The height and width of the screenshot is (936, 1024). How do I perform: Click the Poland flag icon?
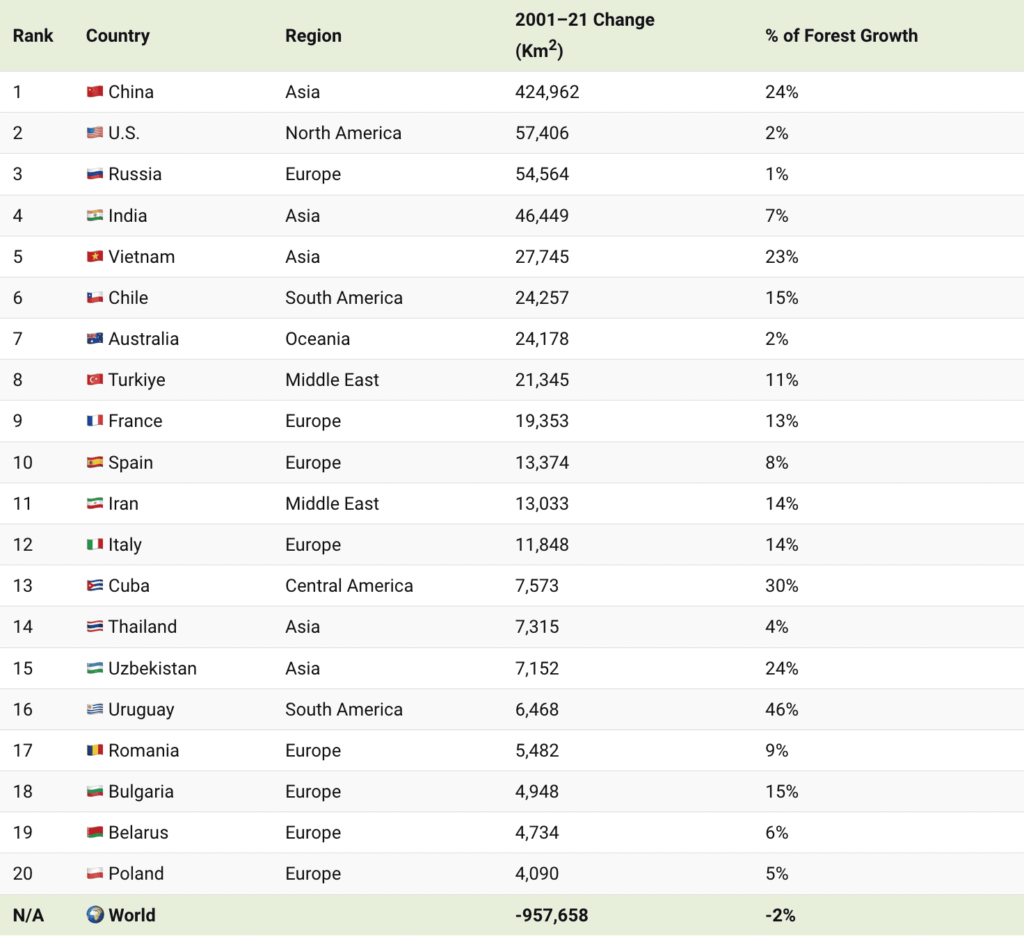click(x=95, y=874)
